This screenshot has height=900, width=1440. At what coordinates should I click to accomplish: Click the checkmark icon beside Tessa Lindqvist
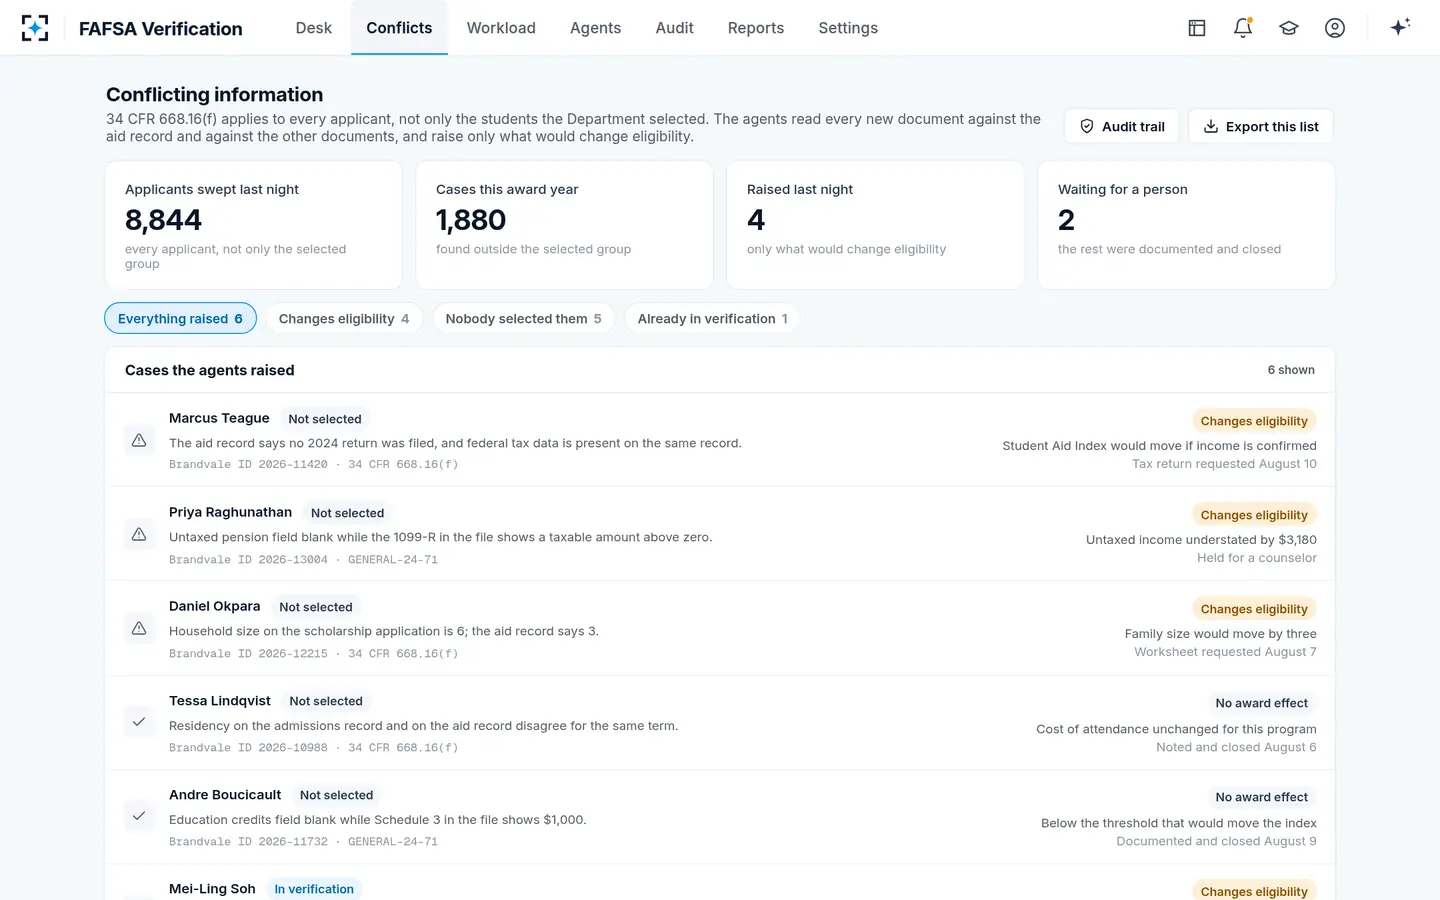[139, 722]
